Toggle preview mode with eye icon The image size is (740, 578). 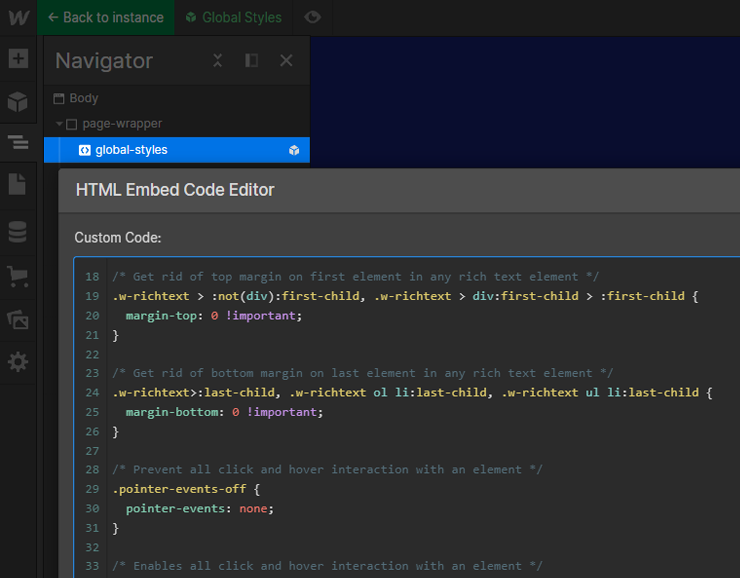pyautogui.click(x=313, y=17)
